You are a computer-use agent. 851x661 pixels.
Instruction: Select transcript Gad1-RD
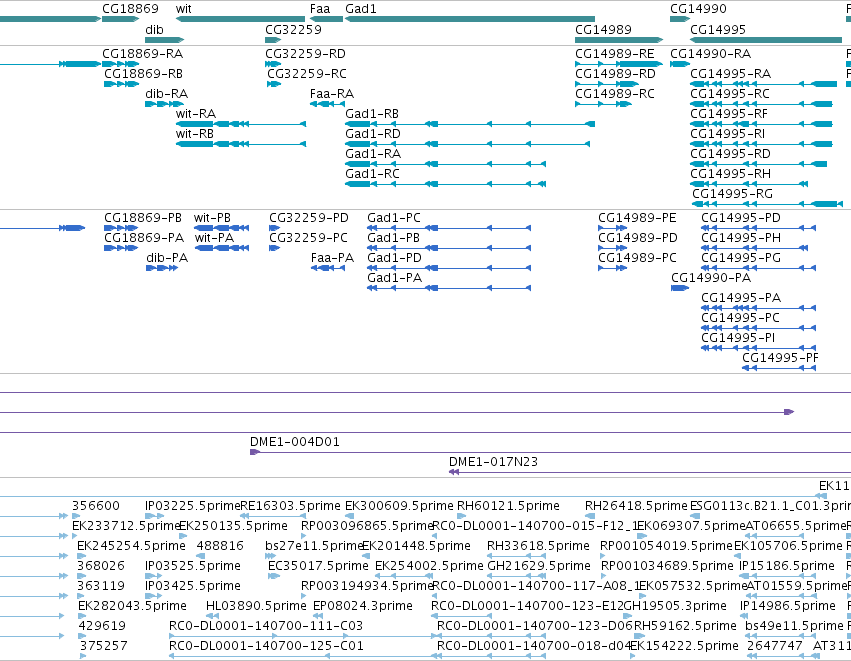[x=372, y=134]
